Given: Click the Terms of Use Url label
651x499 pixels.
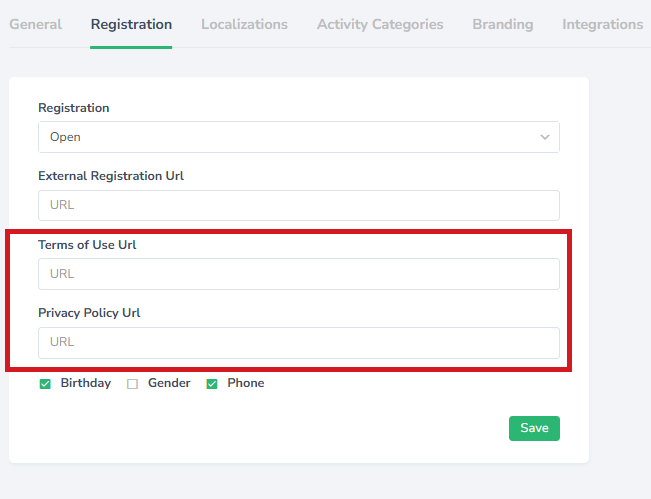Looking at the screenshot, I should click(x=87, y=245).
